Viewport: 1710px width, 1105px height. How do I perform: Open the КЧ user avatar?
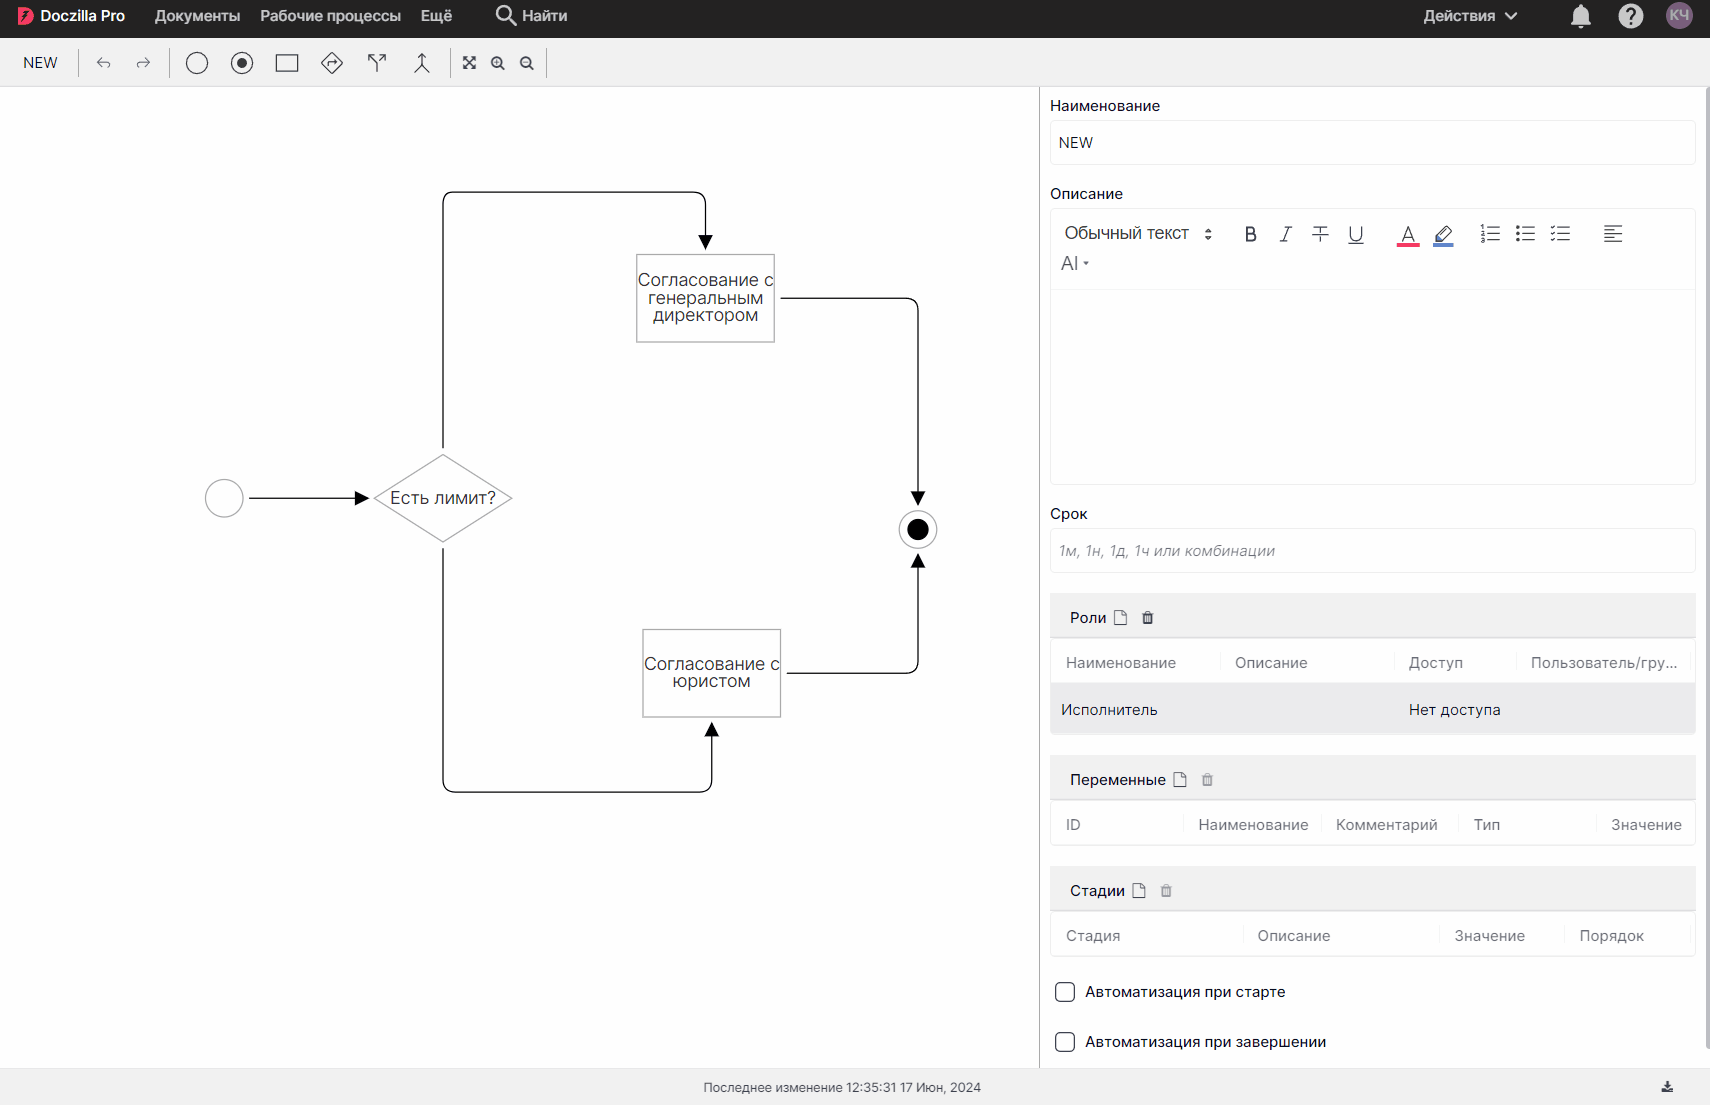point(1679,15)
